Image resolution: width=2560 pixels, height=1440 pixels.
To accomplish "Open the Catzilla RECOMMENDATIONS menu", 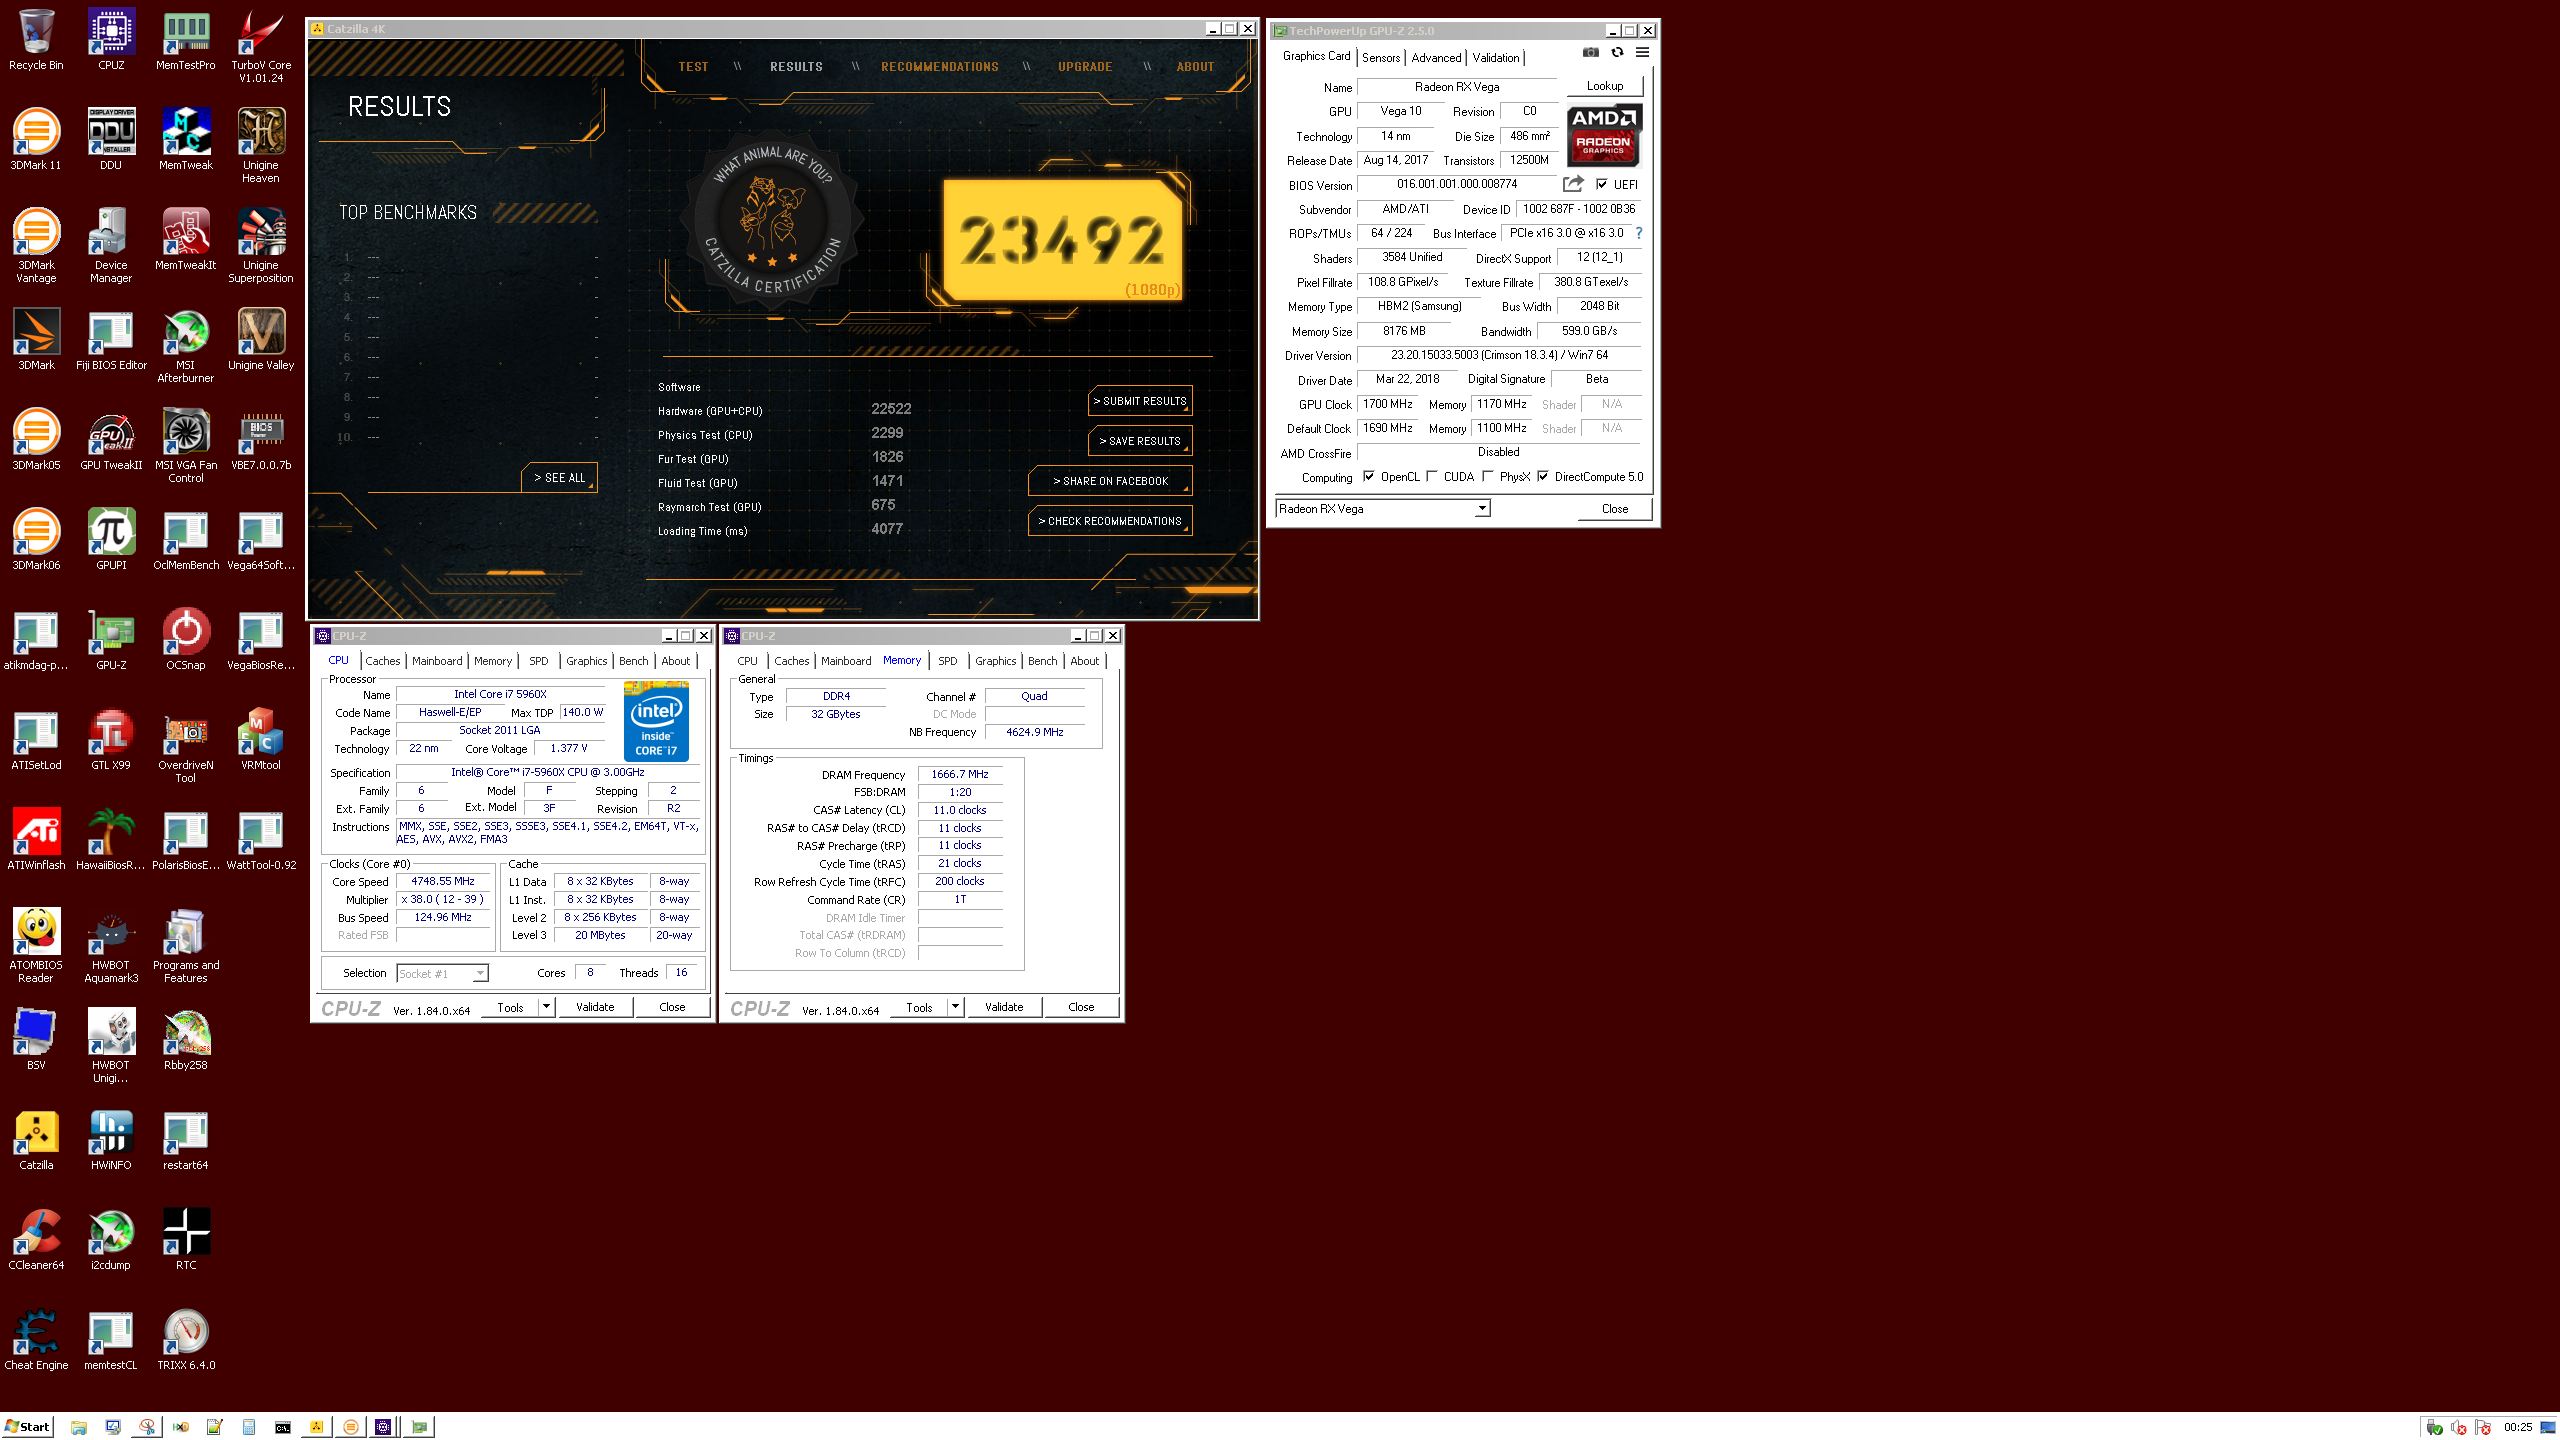I will (x=939, y=67).
